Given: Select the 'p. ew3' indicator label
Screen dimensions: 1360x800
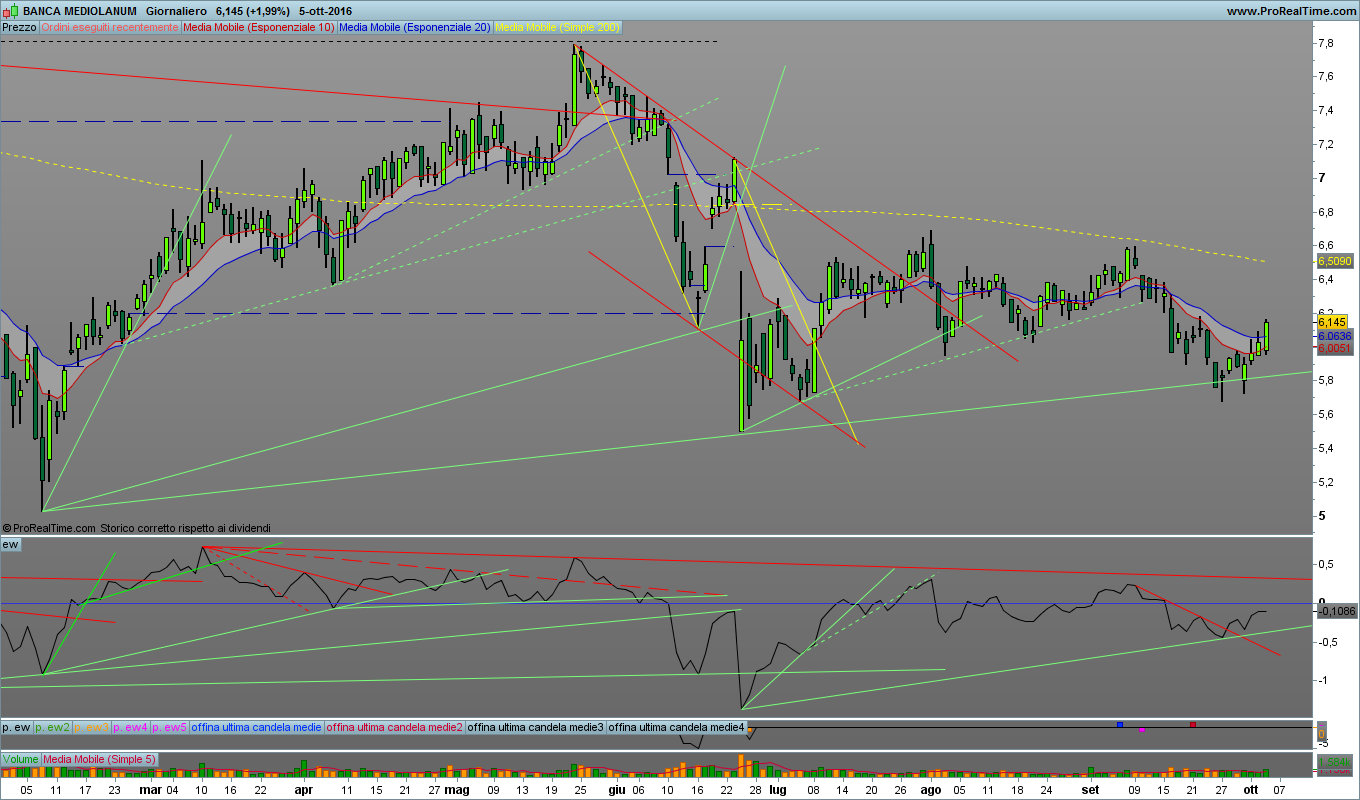Looking at the screenshot, I should click(x=93, y=727).
